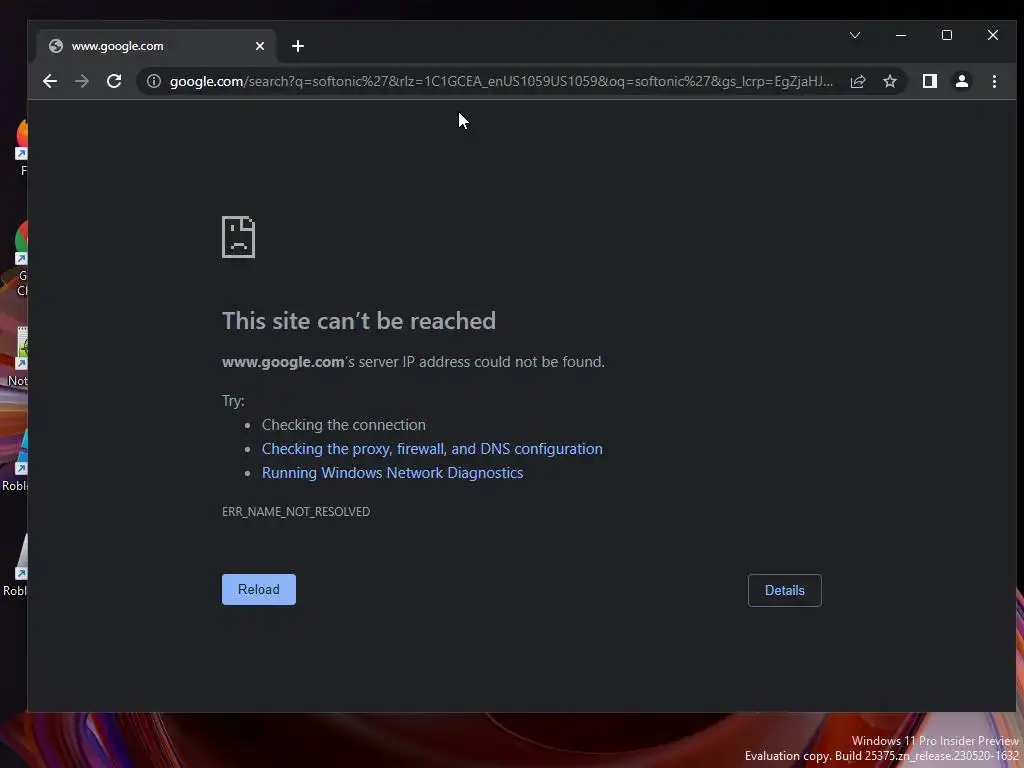
Task: Click the google.com URL in address bar
Action: pyautogui.click(x=501, y=81)
